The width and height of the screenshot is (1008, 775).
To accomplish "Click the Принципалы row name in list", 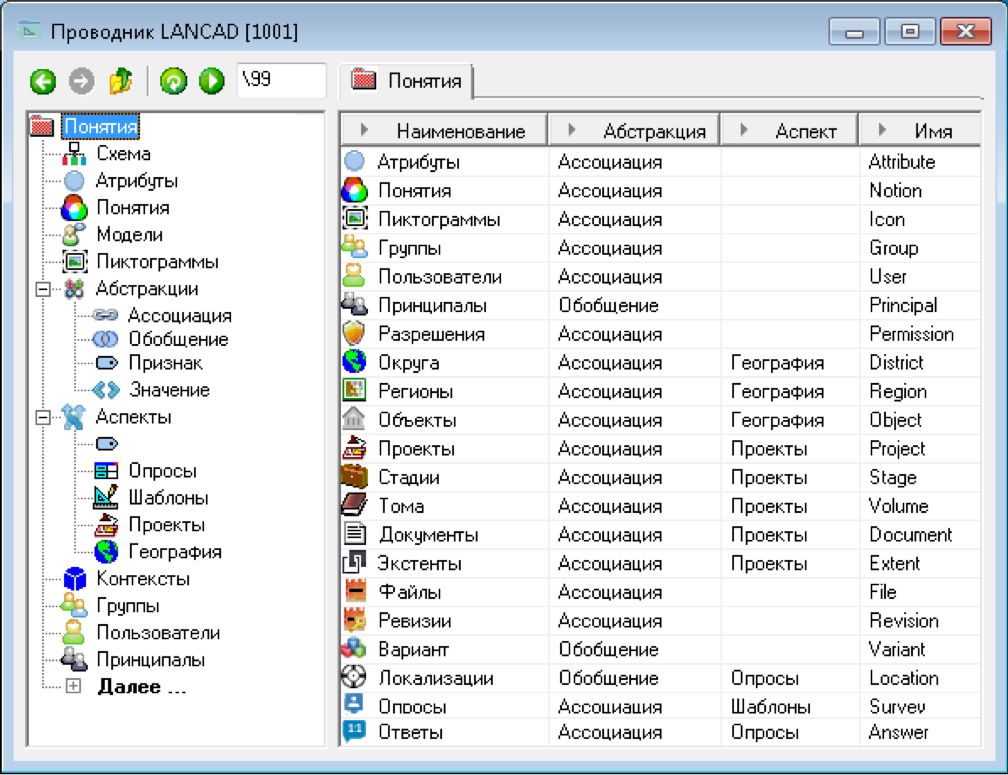I will tap(432, 305).
